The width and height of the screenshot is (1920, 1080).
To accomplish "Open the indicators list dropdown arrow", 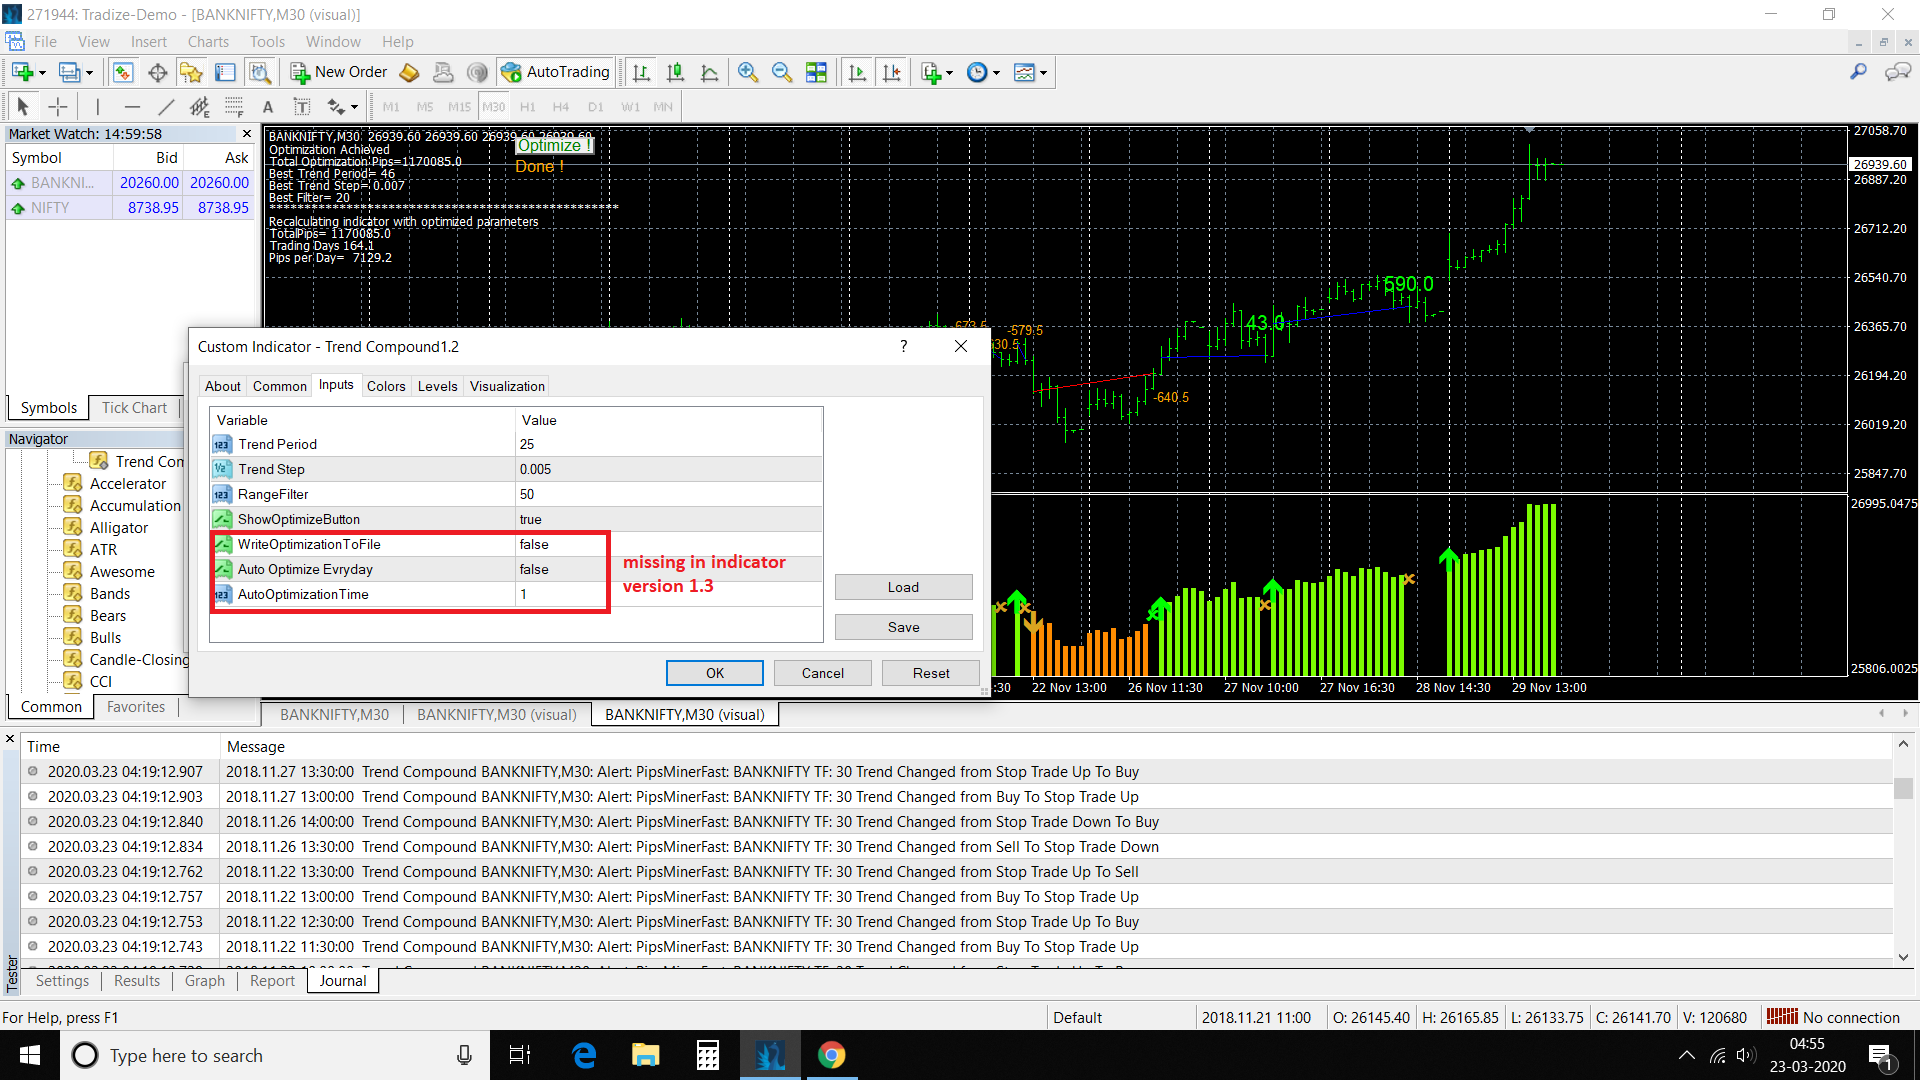I will [949, 73].
